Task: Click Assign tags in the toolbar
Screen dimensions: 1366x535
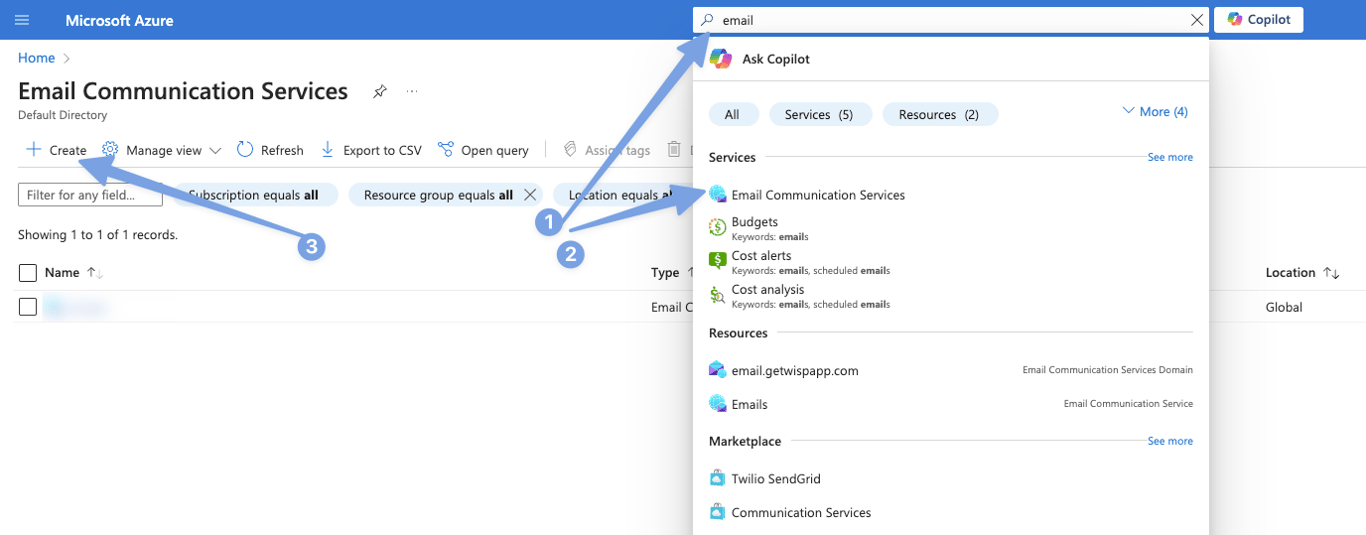Action: 607,150
